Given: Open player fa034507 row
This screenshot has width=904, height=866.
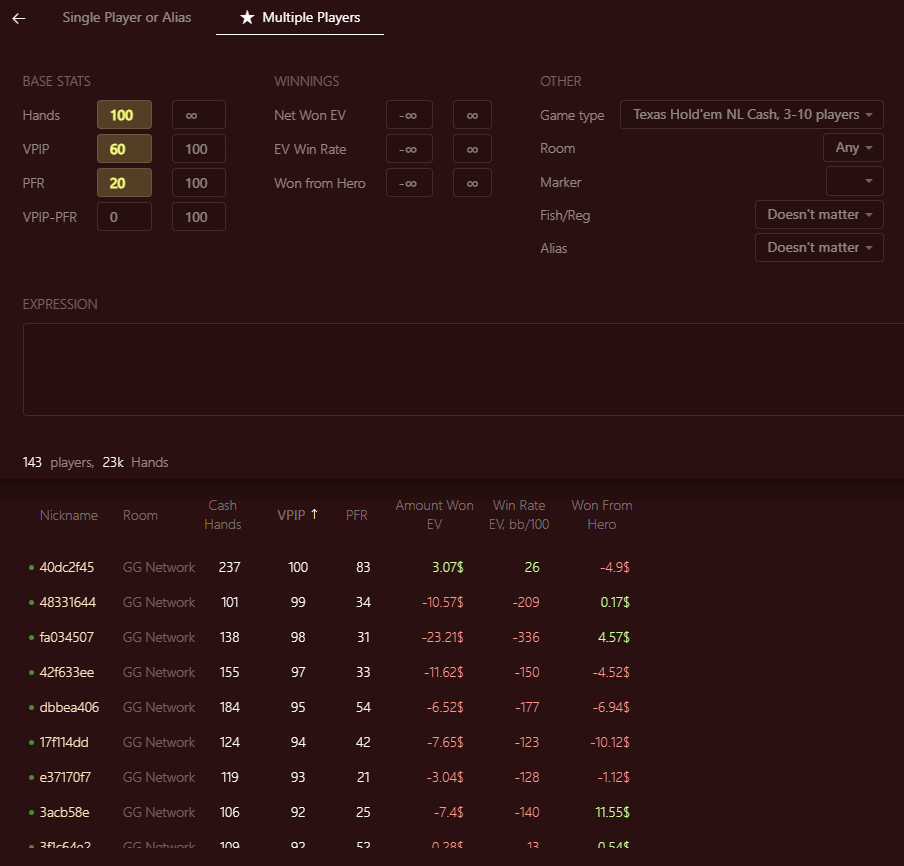Looking at the screenshot, I should tap(329, 637).
